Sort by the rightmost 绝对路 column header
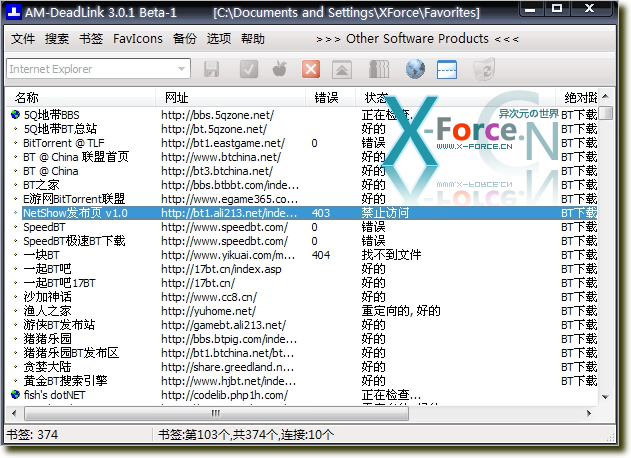The image size is (631, 458). tap(576, 97)
